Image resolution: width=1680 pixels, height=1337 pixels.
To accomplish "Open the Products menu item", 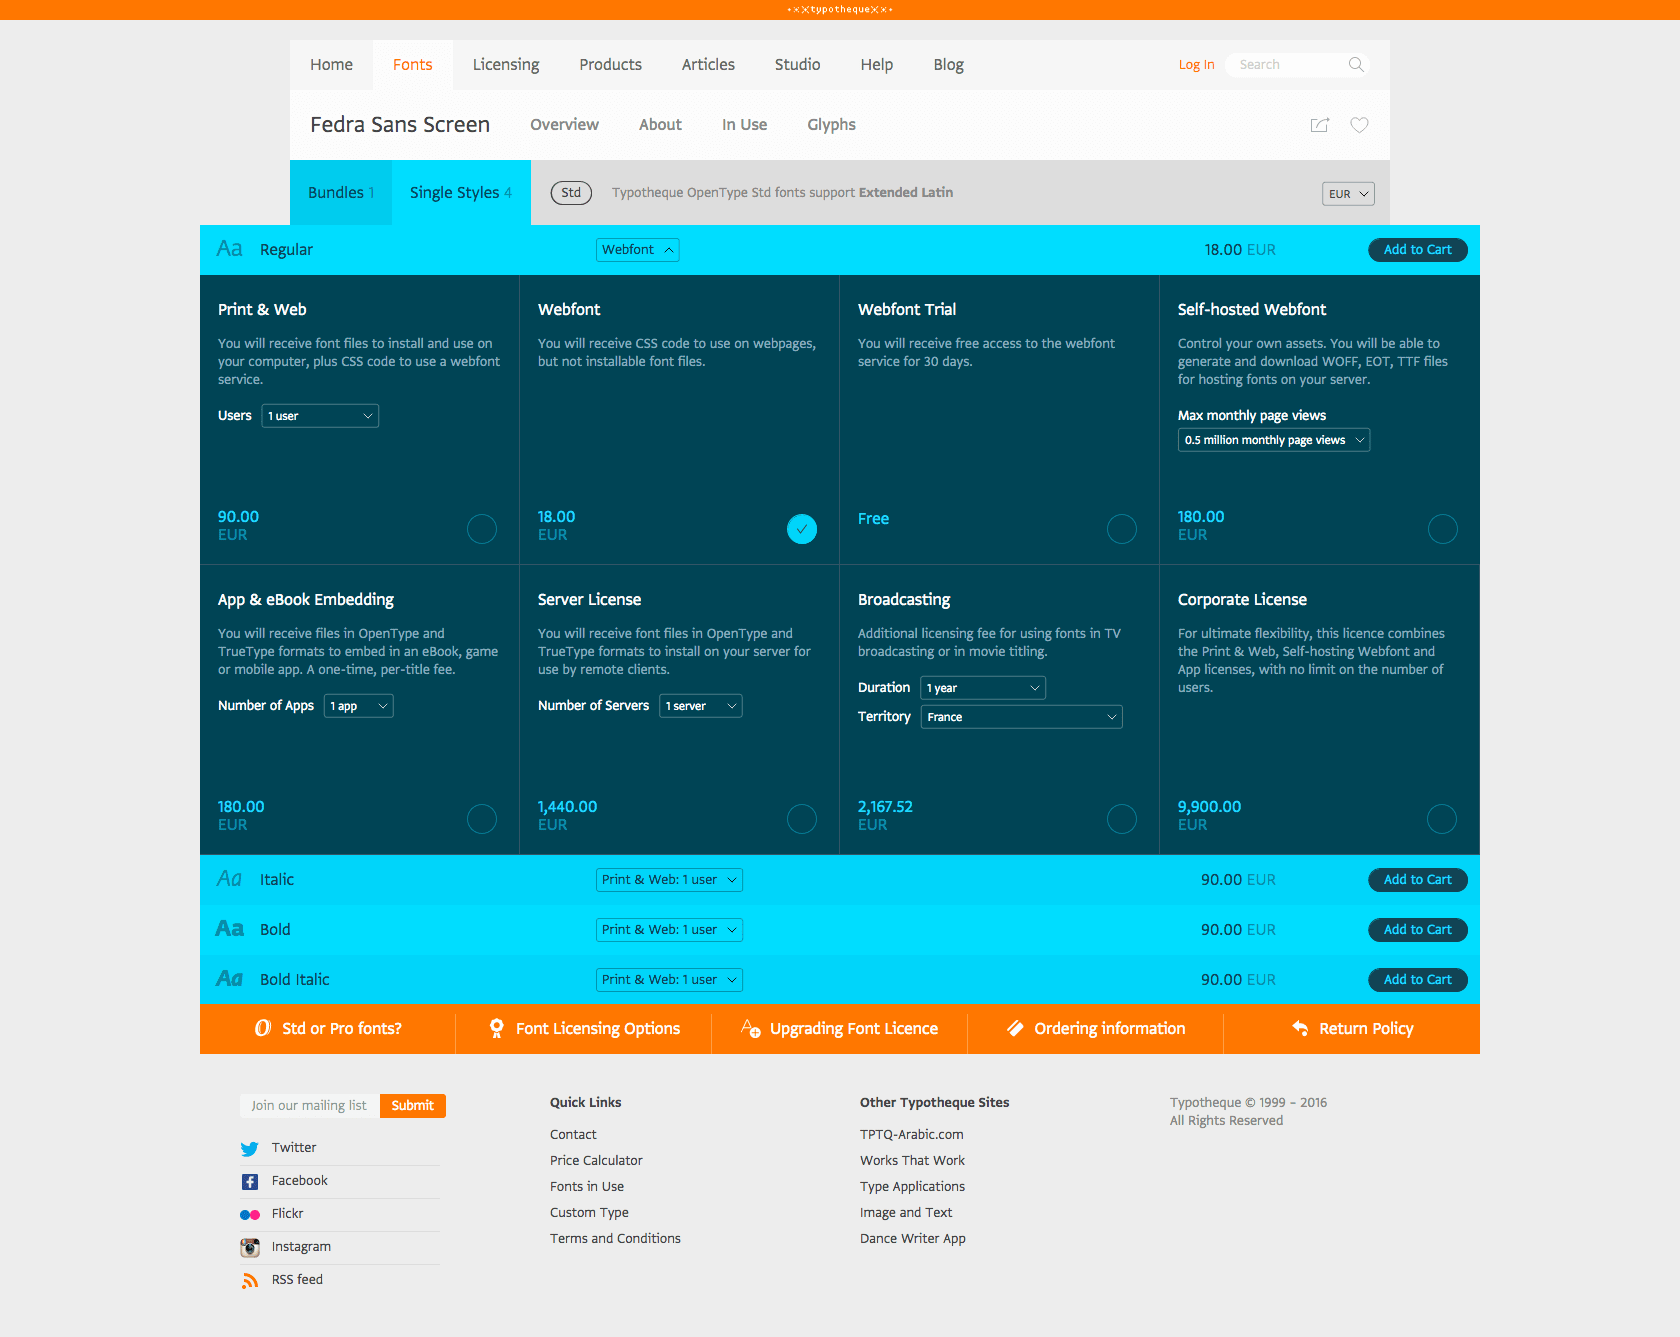I will pos(611,65).
